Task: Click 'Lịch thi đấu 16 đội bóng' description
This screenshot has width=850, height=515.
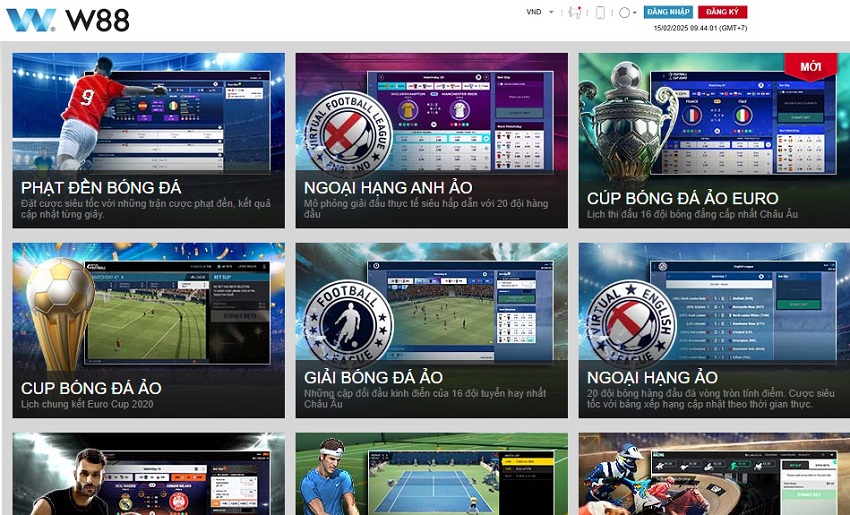Action: pos(692,214)
